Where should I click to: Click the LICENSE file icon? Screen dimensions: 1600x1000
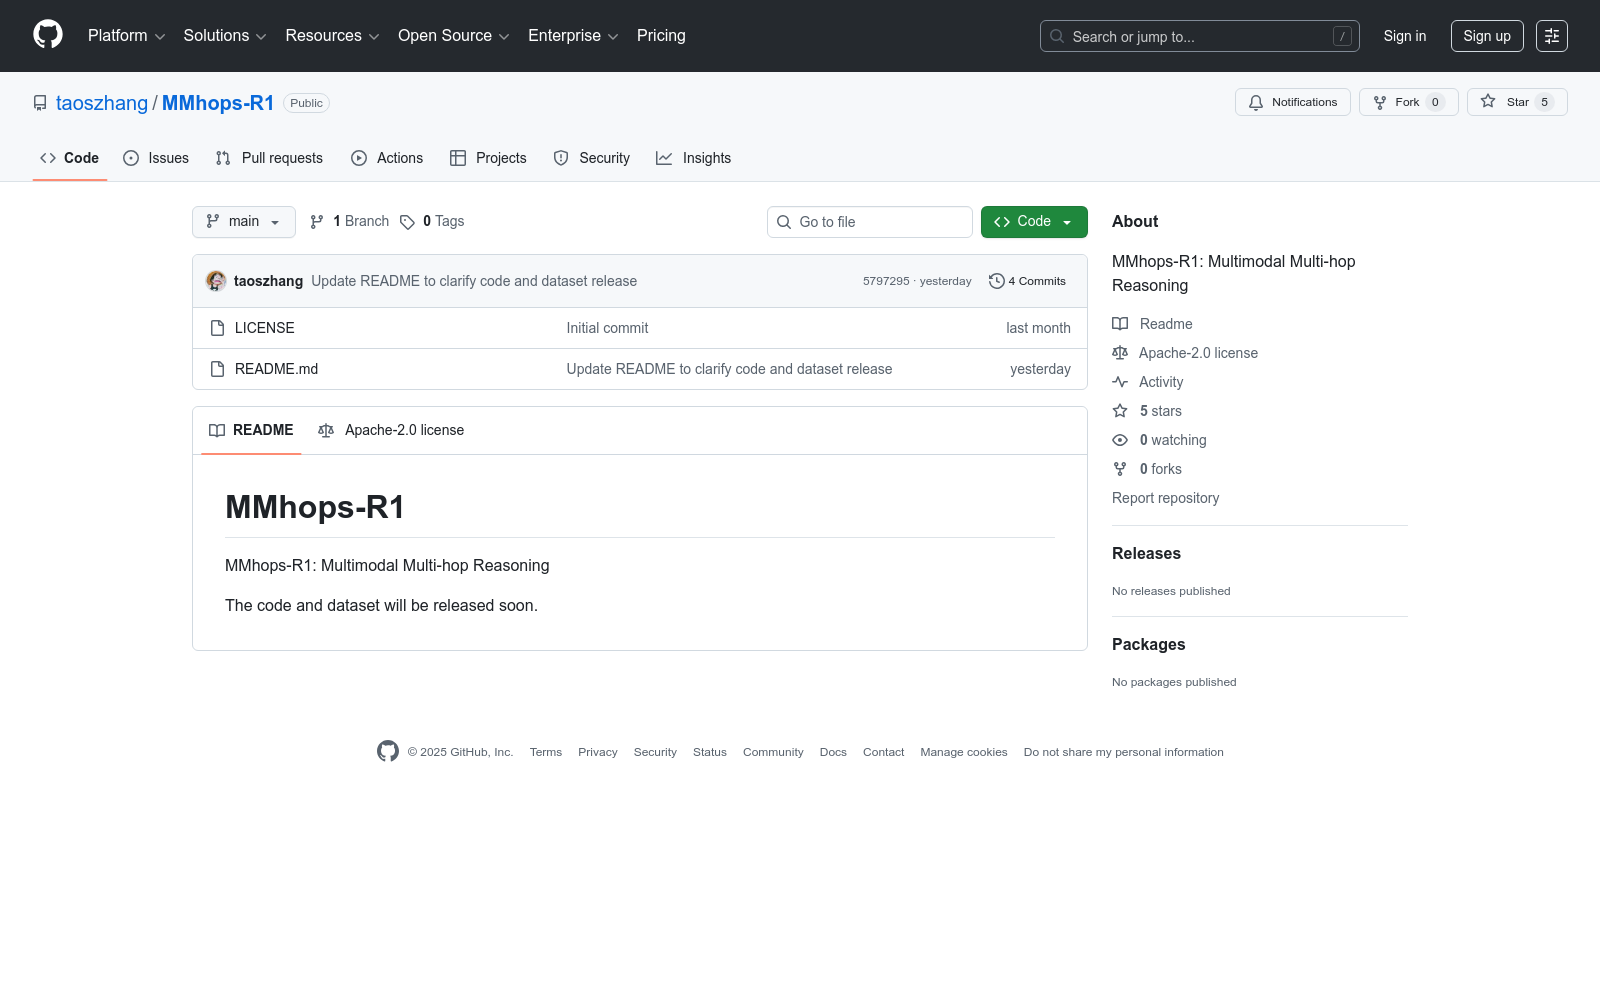click(x=217, y=328)
